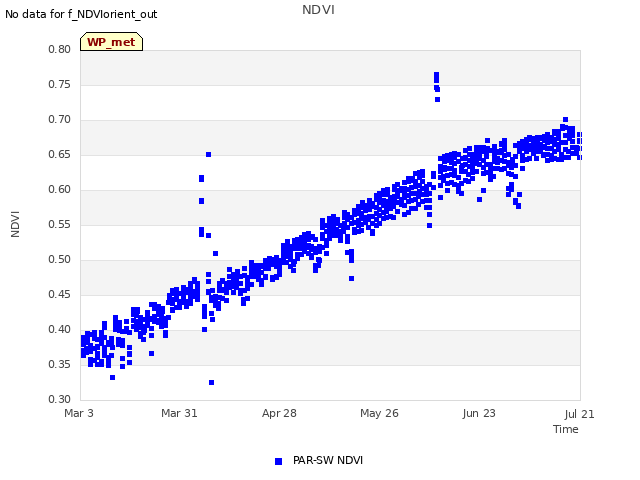Click the 0.40 y-axis value
Image resolution: width=640 pixels, height=480 pixels.
[60, 329]
